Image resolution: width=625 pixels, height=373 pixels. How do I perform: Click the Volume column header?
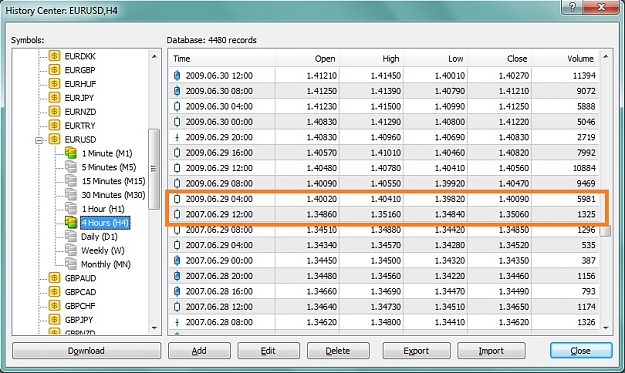[x=565, y=59]
